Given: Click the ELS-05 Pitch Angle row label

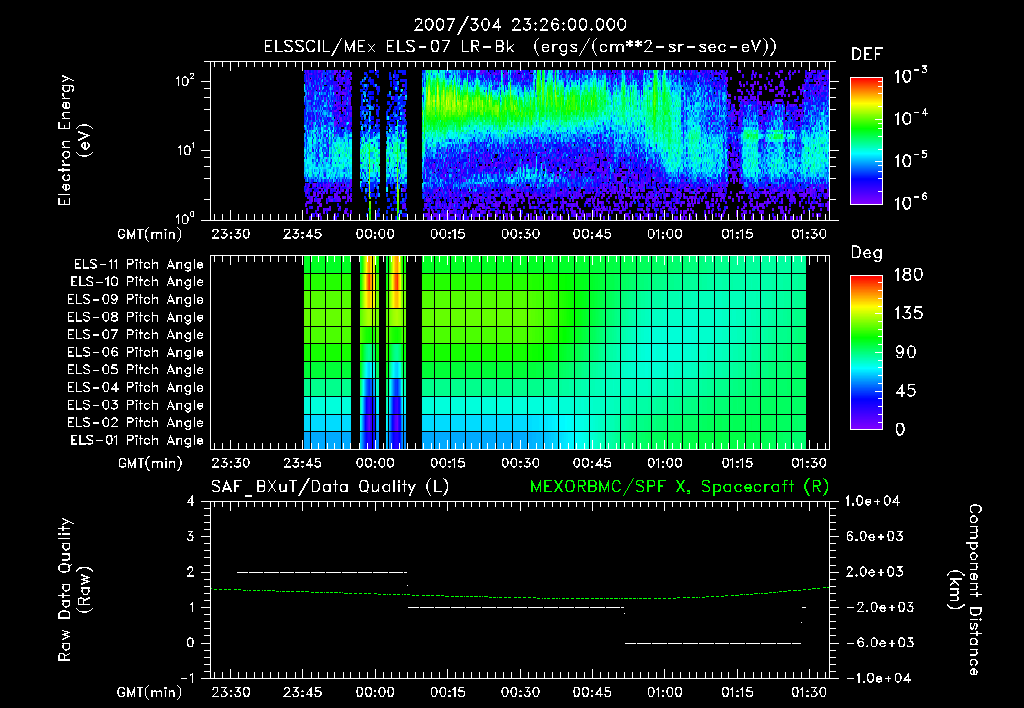Looking at the screenshot, I should click(x=135, y=370).
